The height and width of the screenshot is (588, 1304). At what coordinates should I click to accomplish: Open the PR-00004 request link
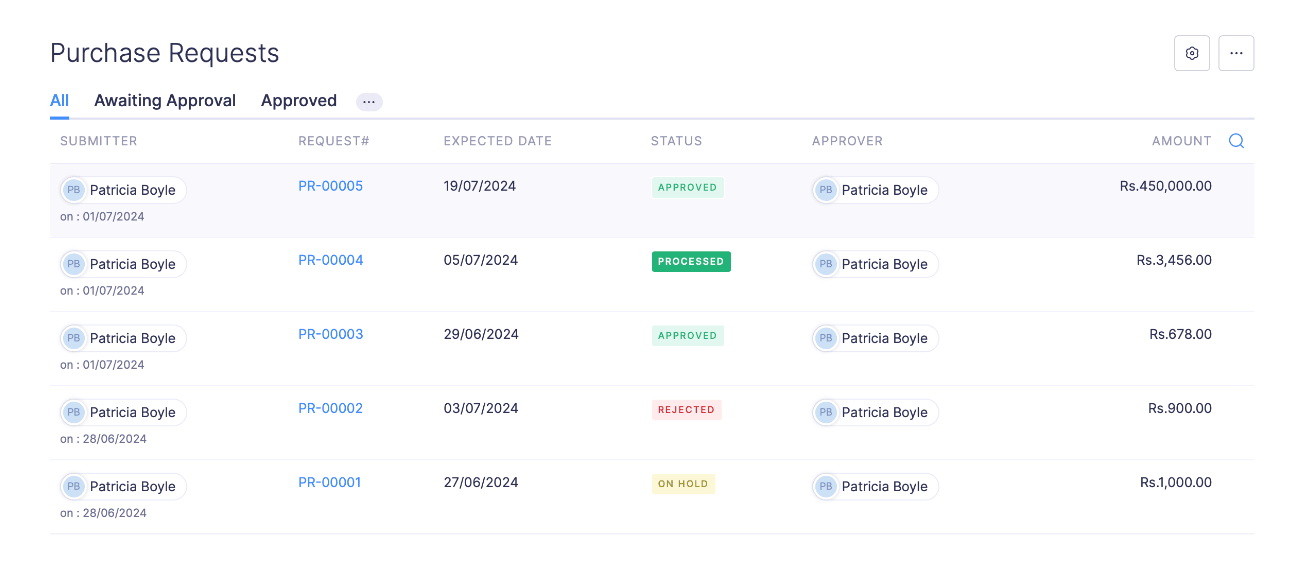330,260
